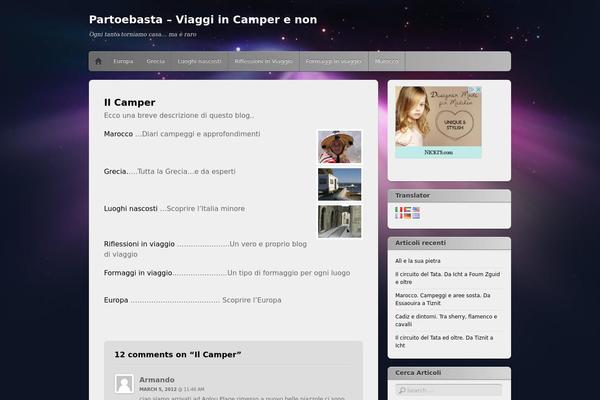Click text 'Un tipo di formaggio per ogni luogo'
The height and width of the screenshot is (400, 600).
click(x=289, y=273)
